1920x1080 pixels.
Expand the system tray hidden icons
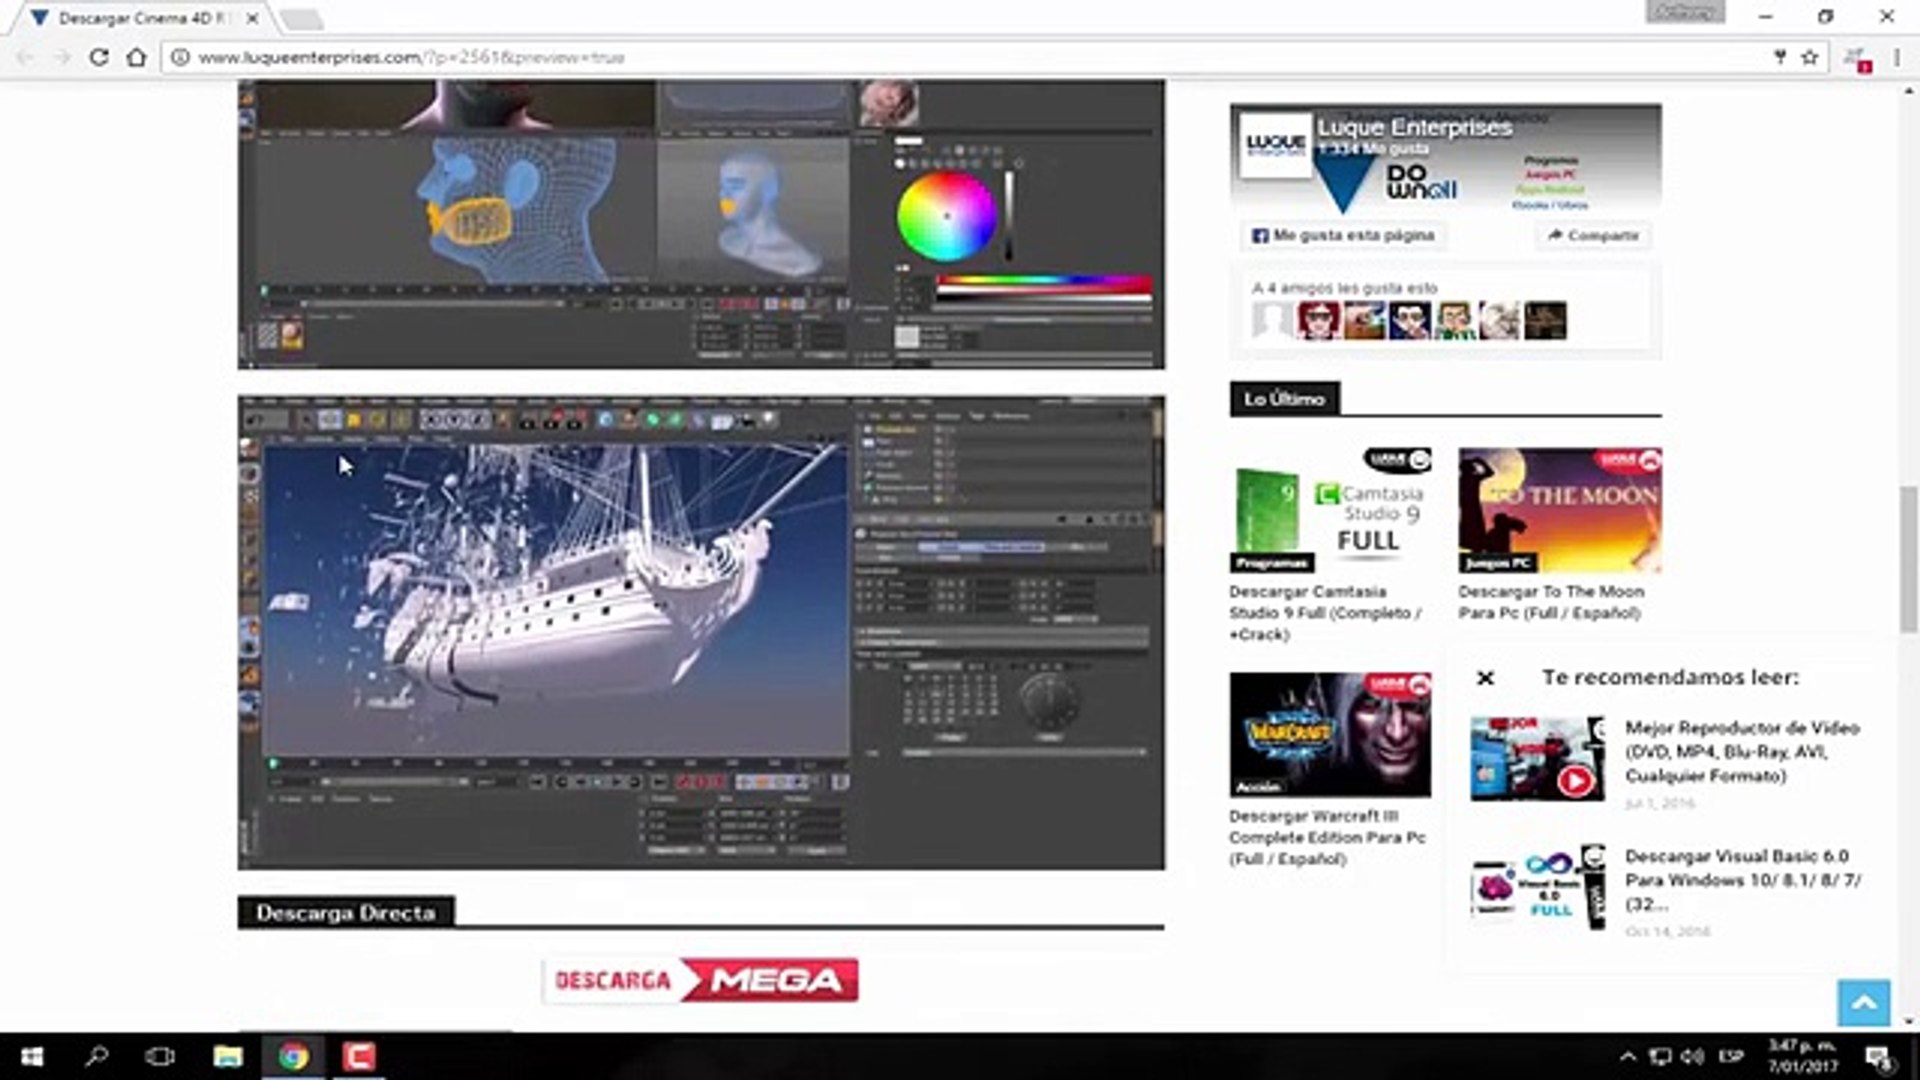[1628, 1056]
